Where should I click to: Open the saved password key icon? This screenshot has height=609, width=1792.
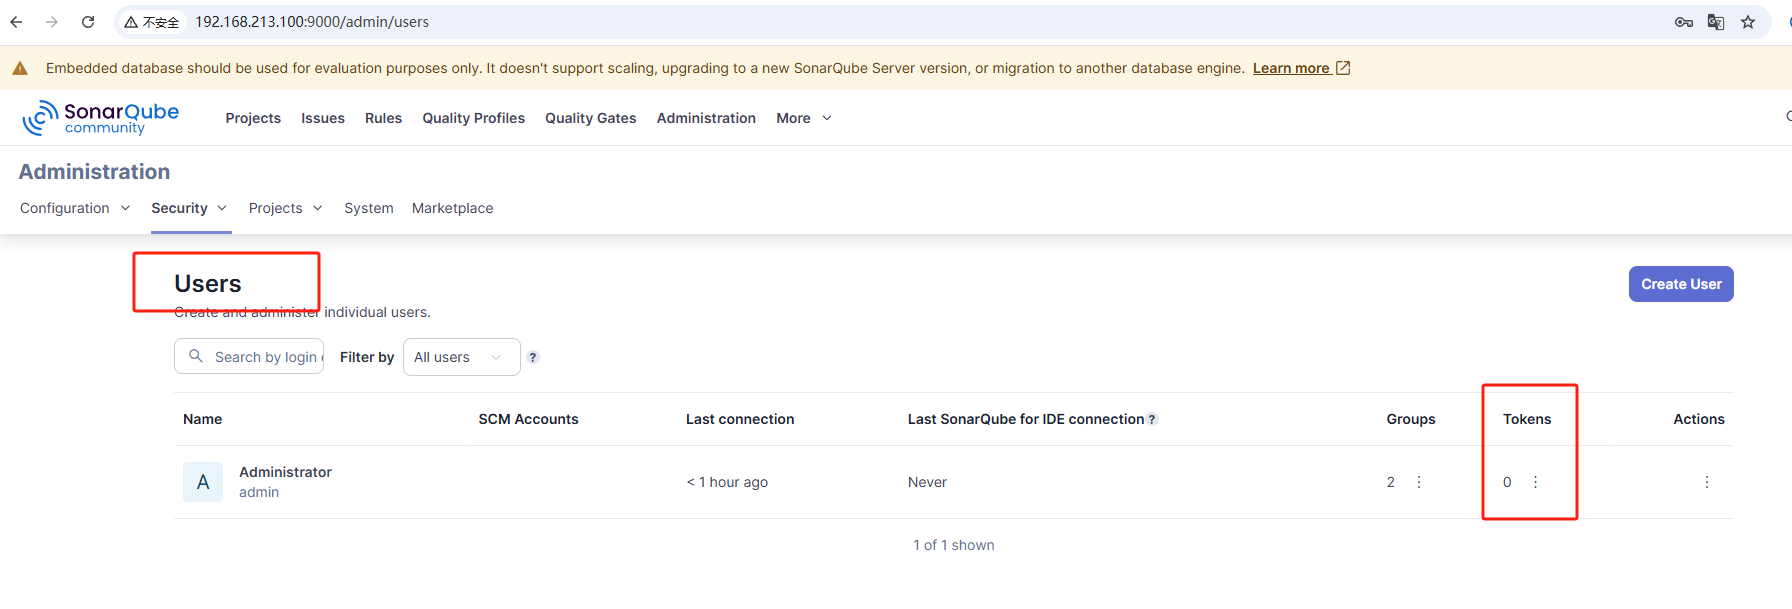(1684, 22)
